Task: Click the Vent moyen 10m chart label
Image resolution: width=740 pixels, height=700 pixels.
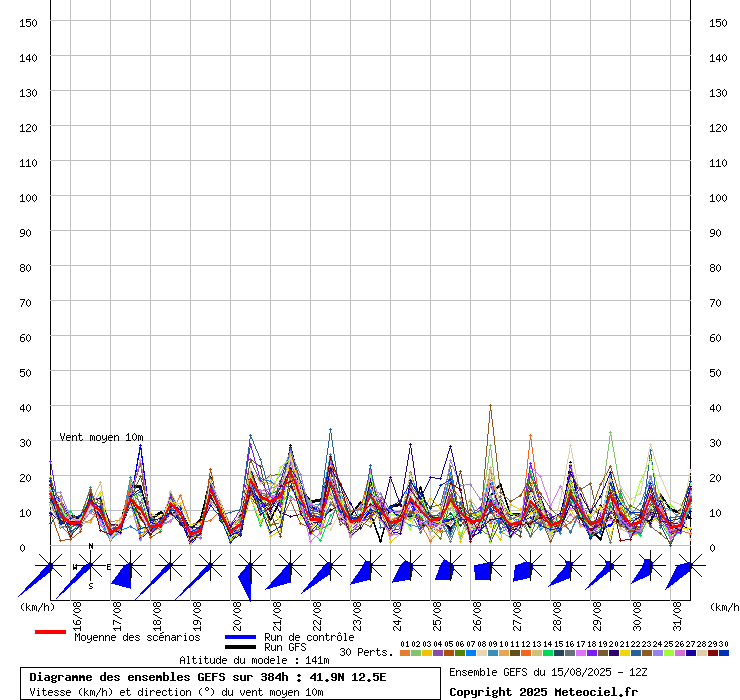Action: click(x=101, y=437)
